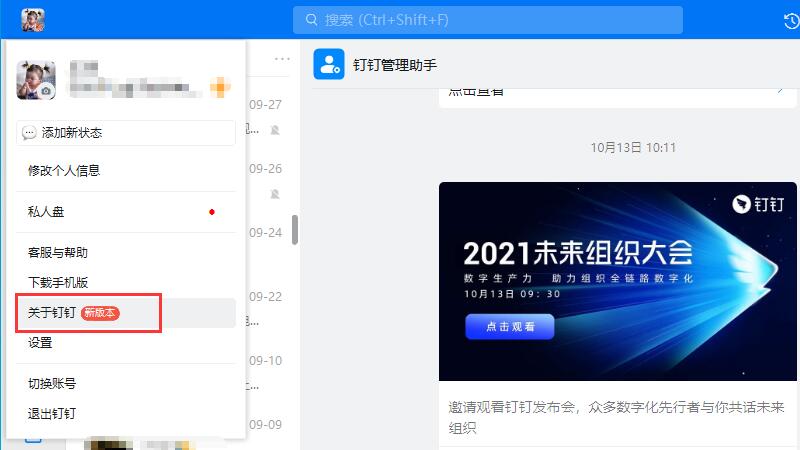Click the conversation list scrollbar thumb
Image resolution: width=800 pixels, height=450 pixels.
pyautogui.click(x=294, y=229)
